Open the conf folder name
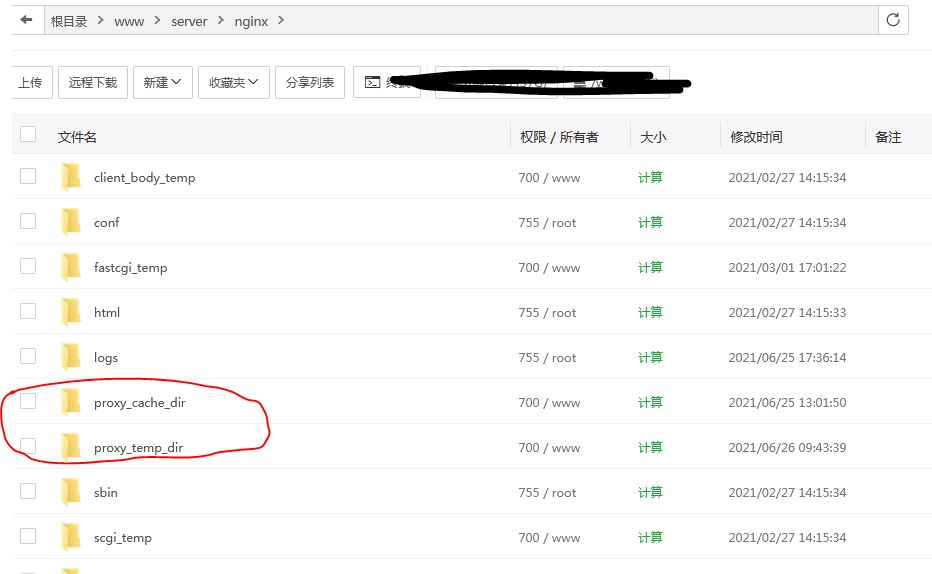932x574 pixels. [106, 223]
